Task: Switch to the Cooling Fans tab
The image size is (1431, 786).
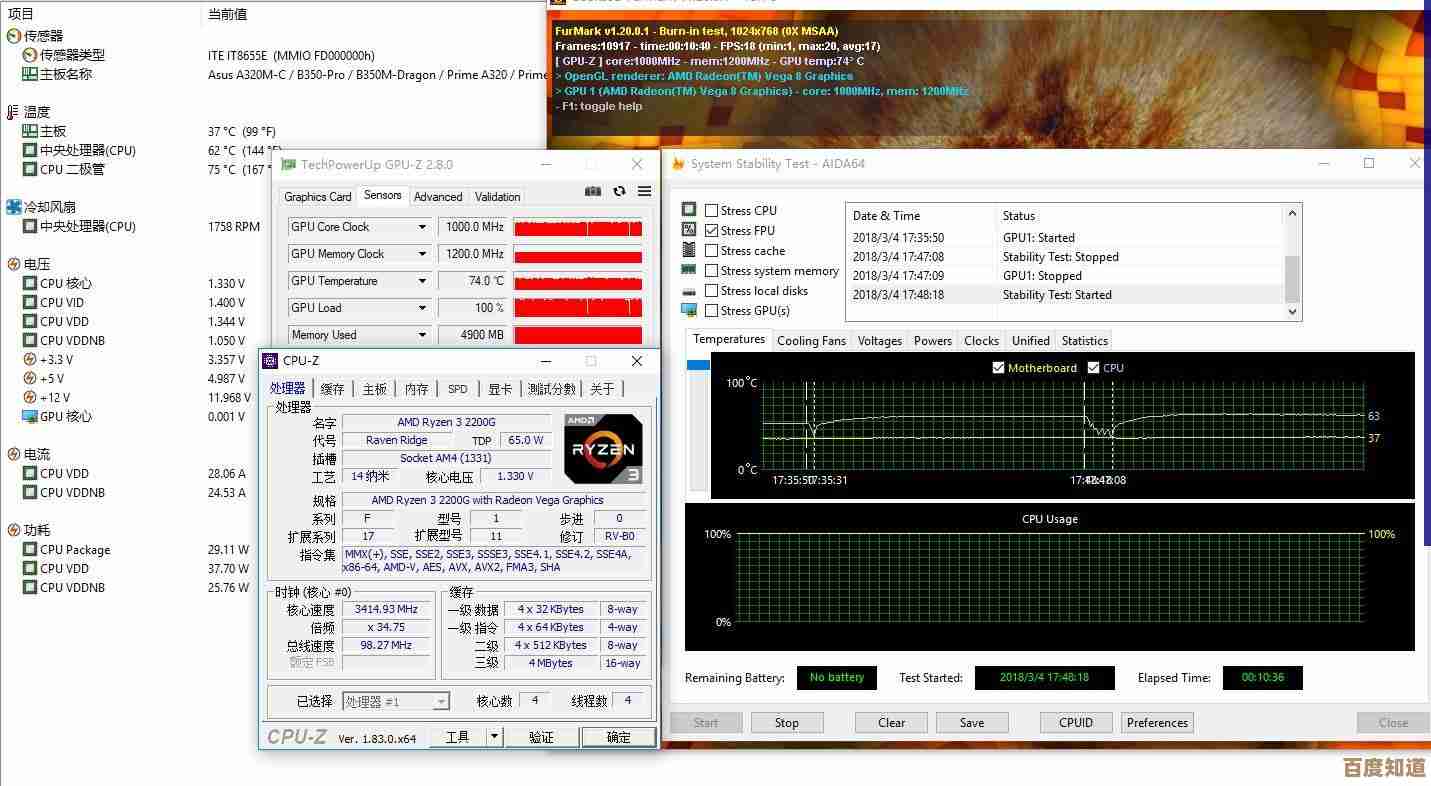Action: coord(811,341)
